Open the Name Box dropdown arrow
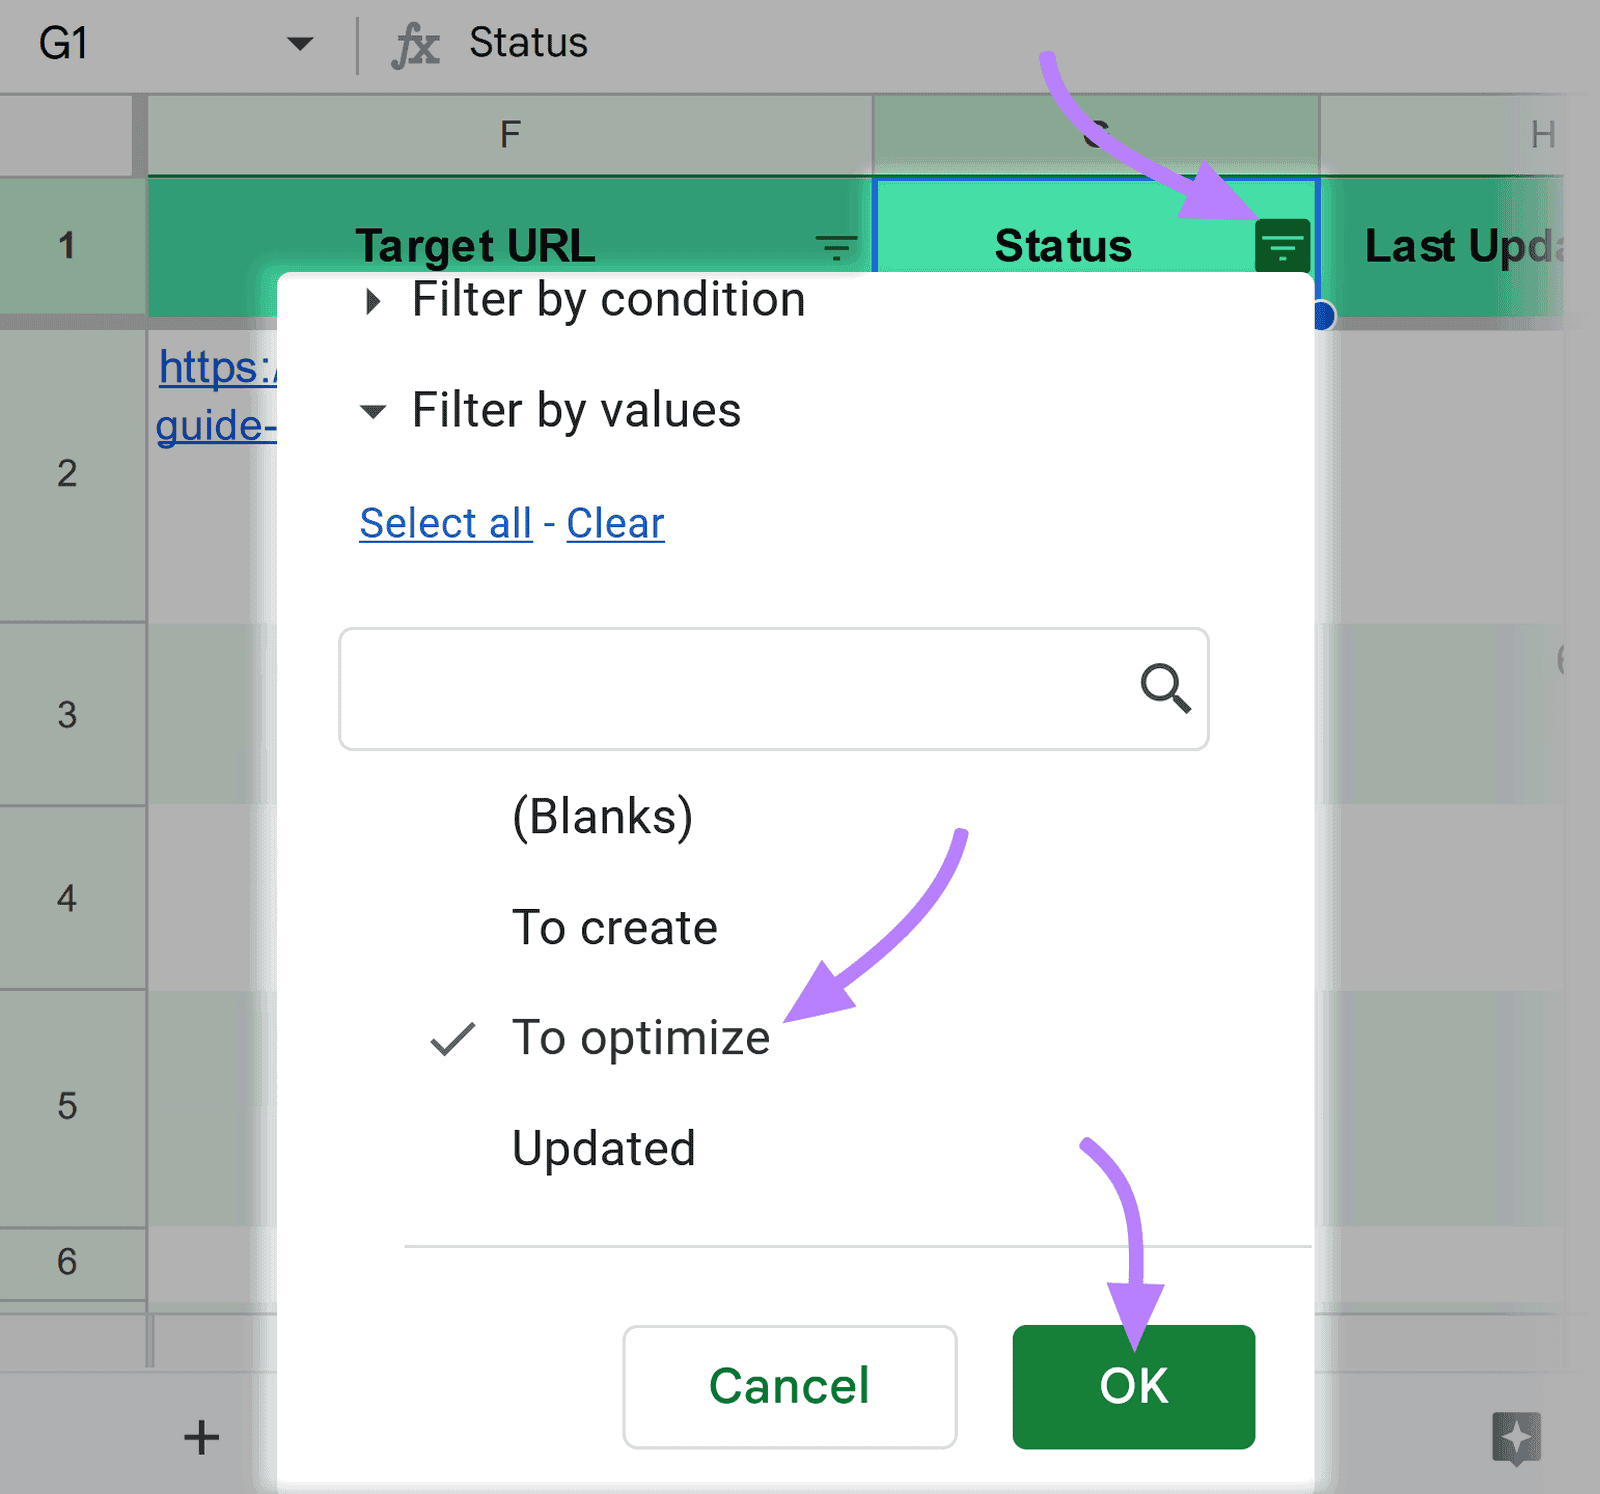The image size is (1600, 1494). (x=299, y=42)
